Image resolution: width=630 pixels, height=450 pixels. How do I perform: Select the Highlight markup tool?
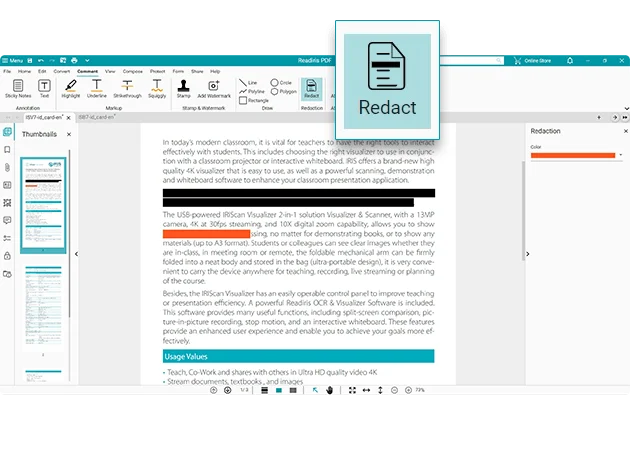[x=71, y=89]
